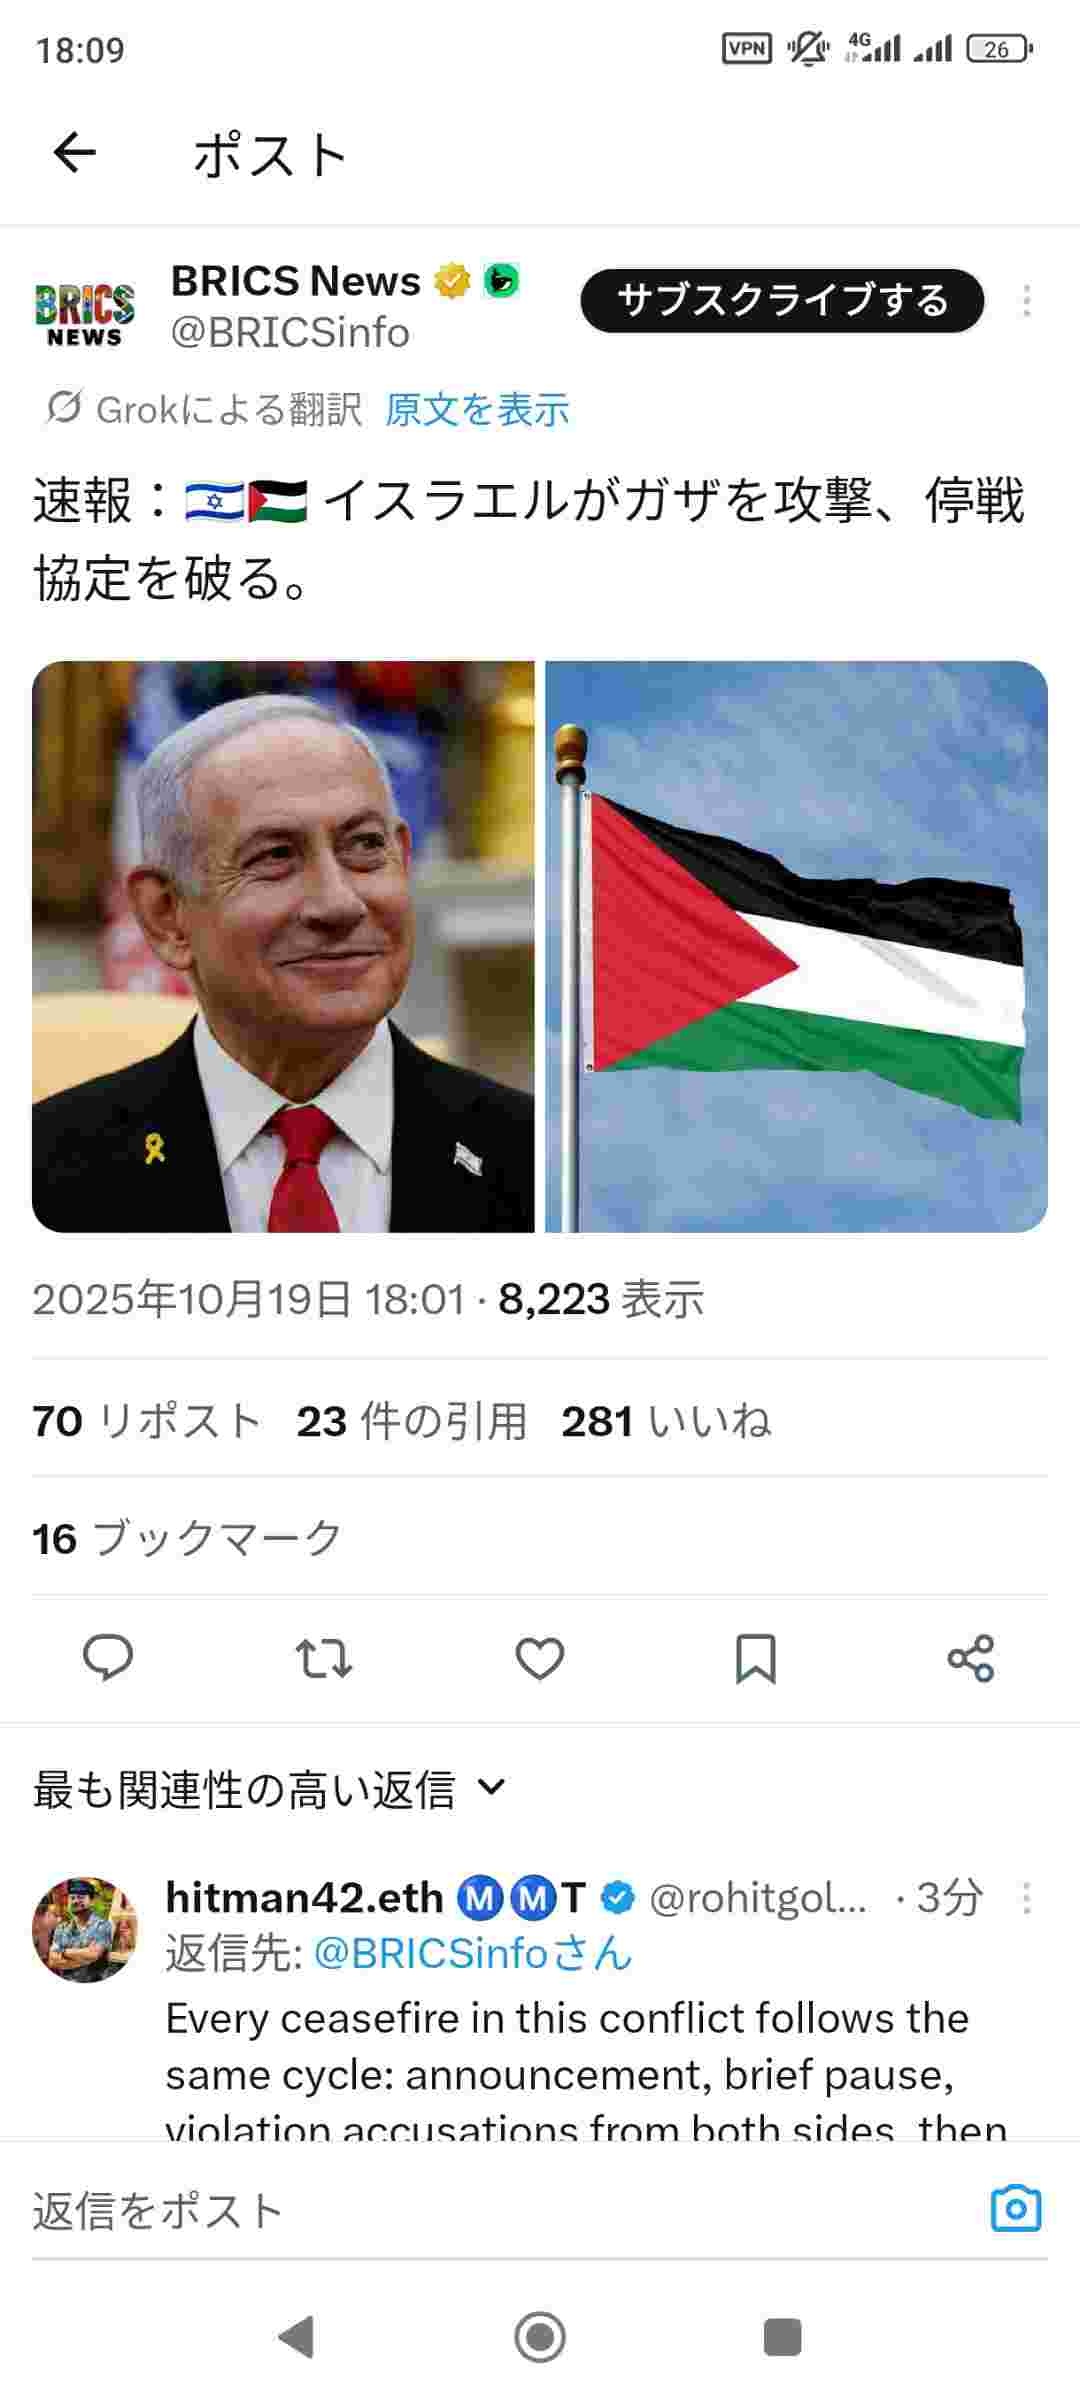Tap the 返信をポスト input field
The image size is (1080, 2400).
500,2209
